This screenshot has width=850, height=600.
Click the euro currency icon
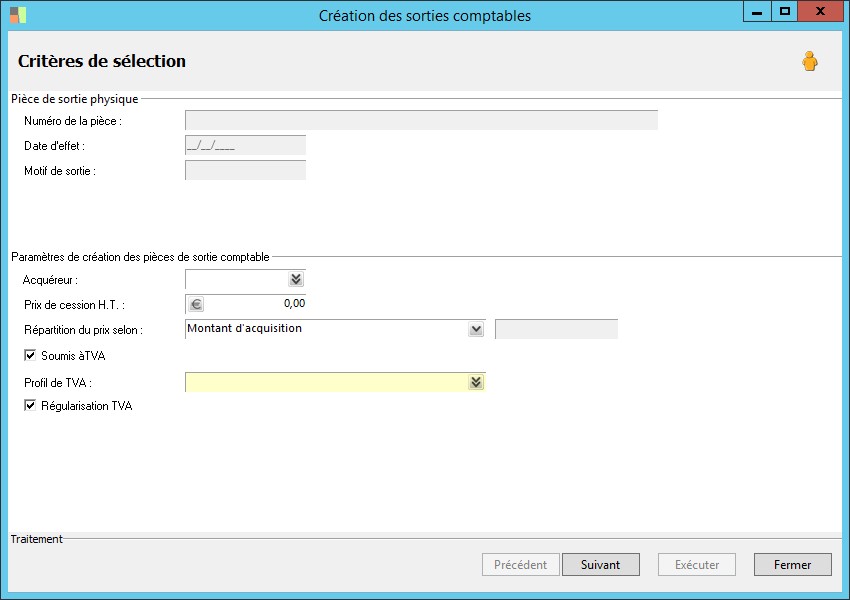click(196, 304)
